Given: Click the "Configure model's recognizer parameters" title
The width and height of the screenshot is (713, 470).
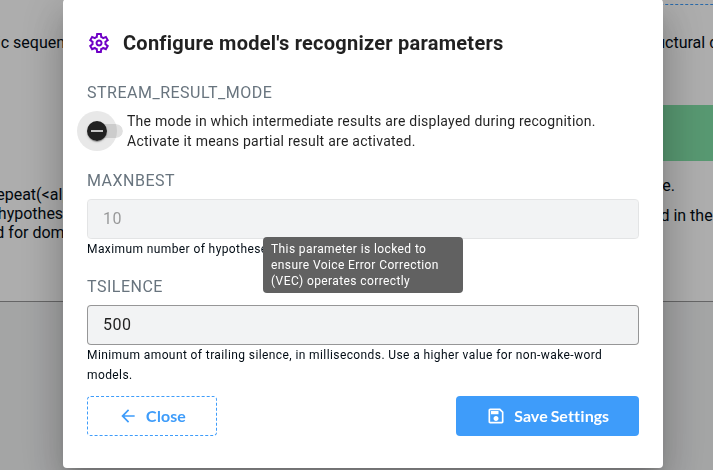Looking at the screenshot, I should tap(312, 43).
